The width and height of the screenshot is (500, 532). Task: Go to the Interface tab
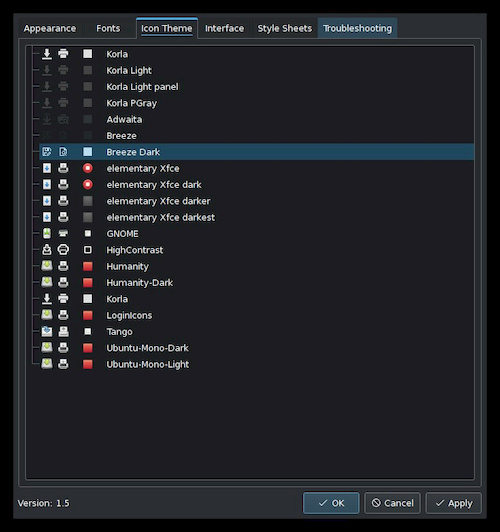pyautogui.click(x=224, y=28)
